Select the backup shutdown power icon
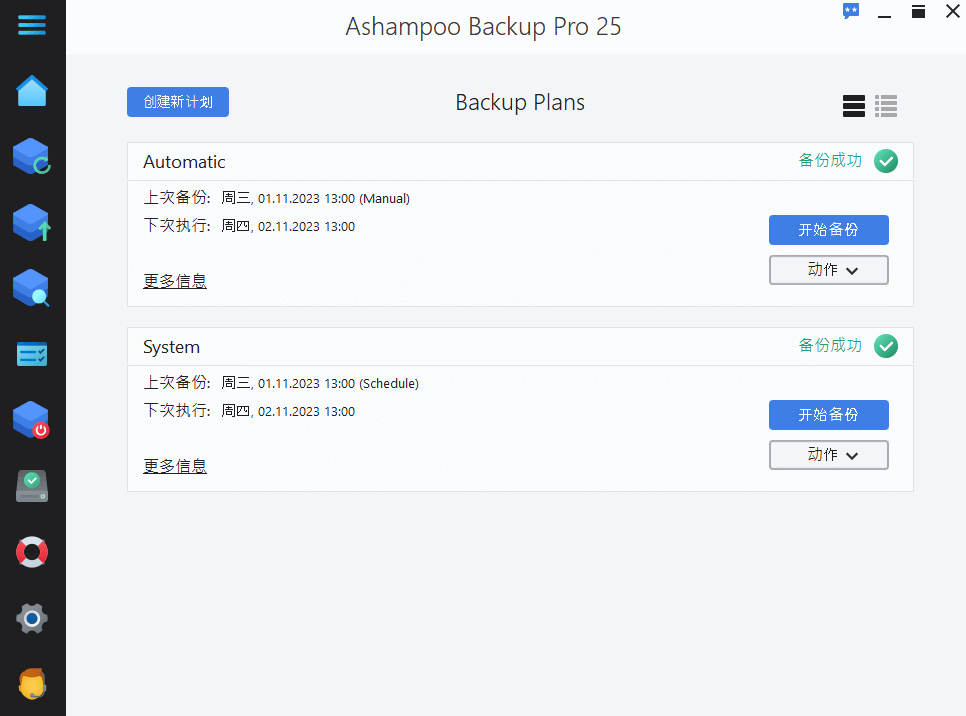The width and height of the screenshot is (966, 716). pyautogui.click(x=32, y=420)
